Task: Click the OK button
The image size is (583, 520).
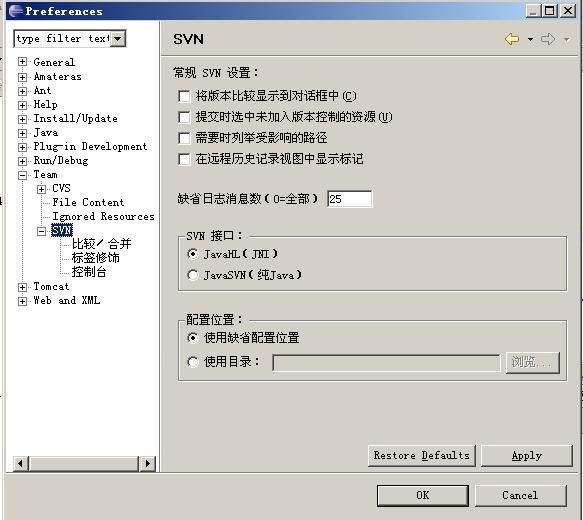Action: click(423, 495)
